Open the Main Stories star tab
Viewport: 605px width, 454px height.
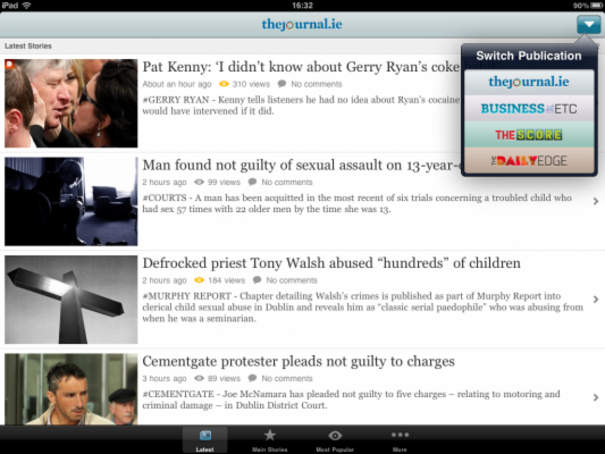[270, 440]
